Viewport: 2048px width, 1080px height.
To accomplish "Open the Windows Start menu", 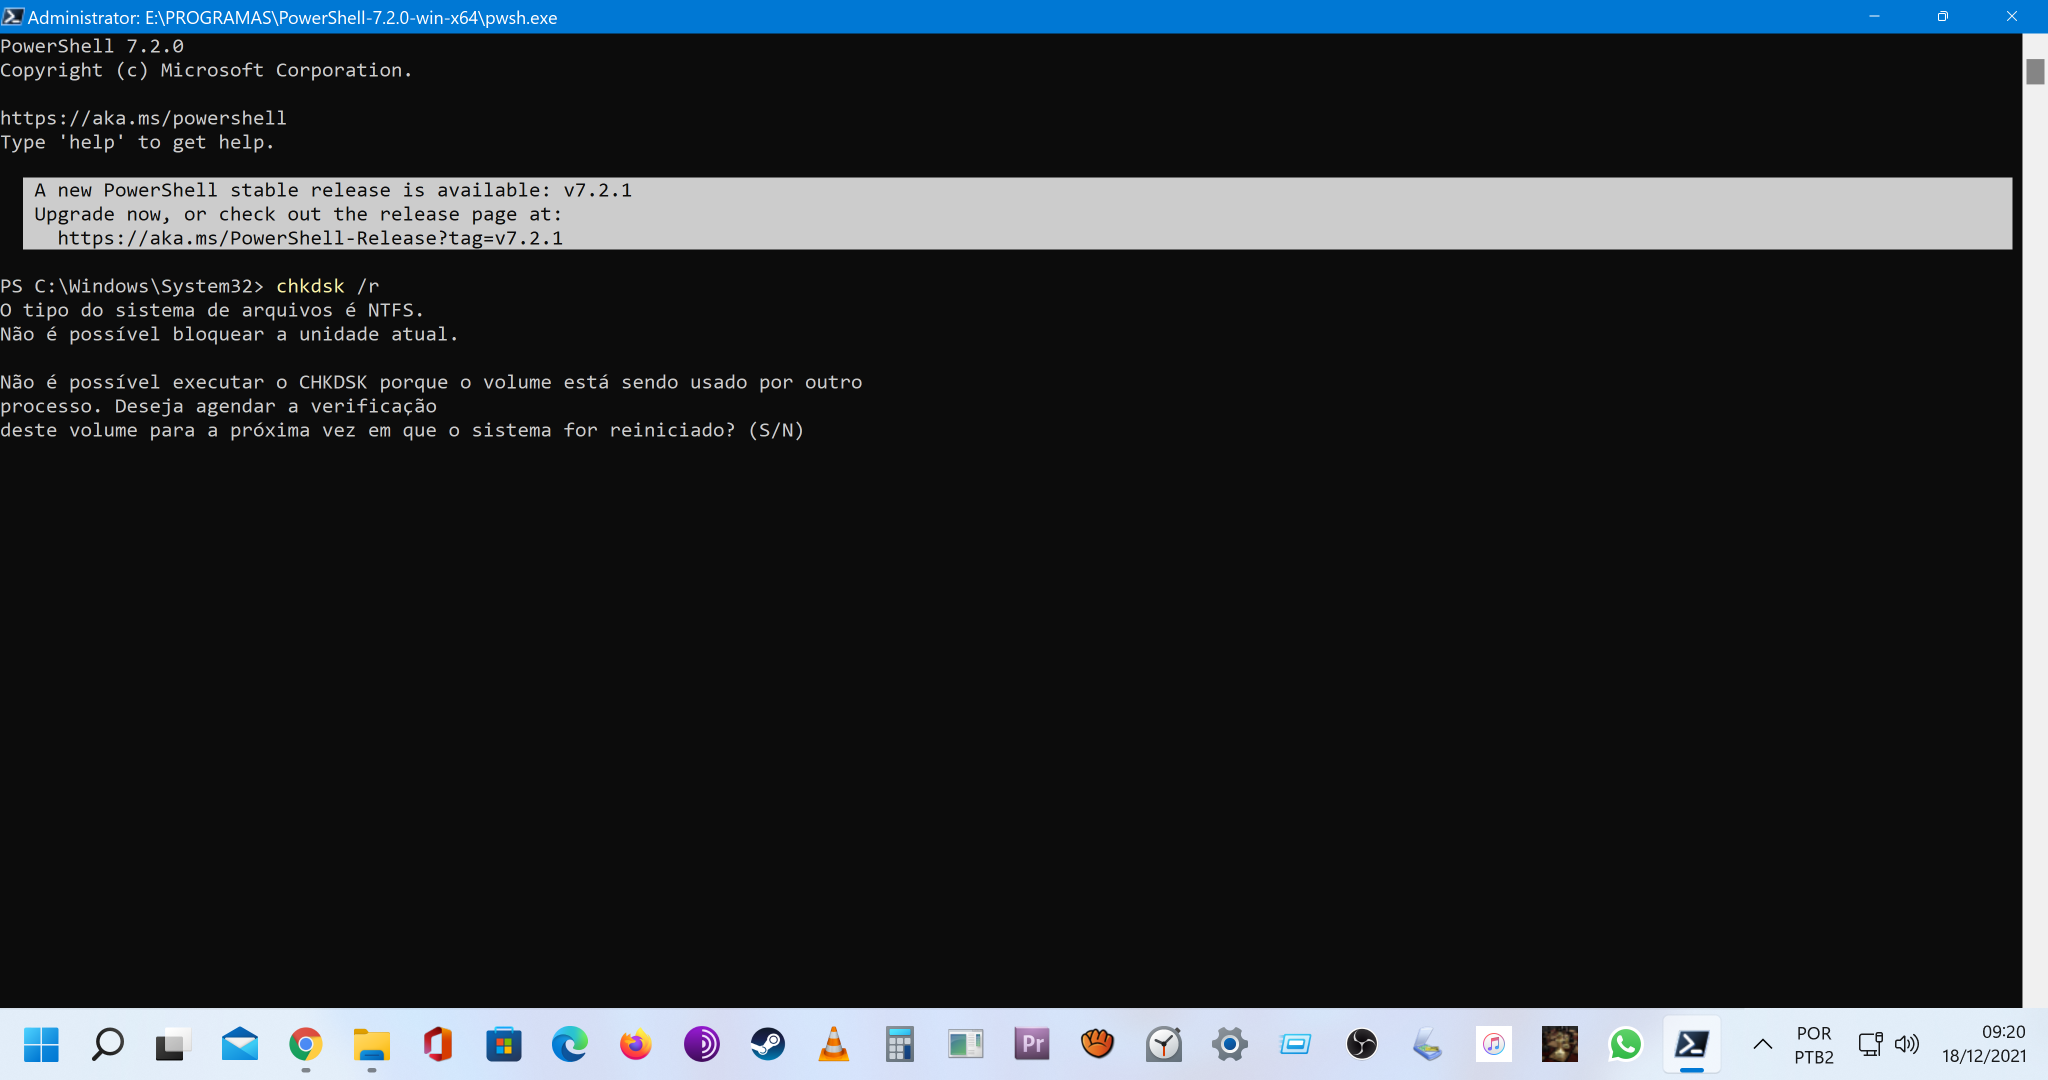I will (x=41, y=1045).
